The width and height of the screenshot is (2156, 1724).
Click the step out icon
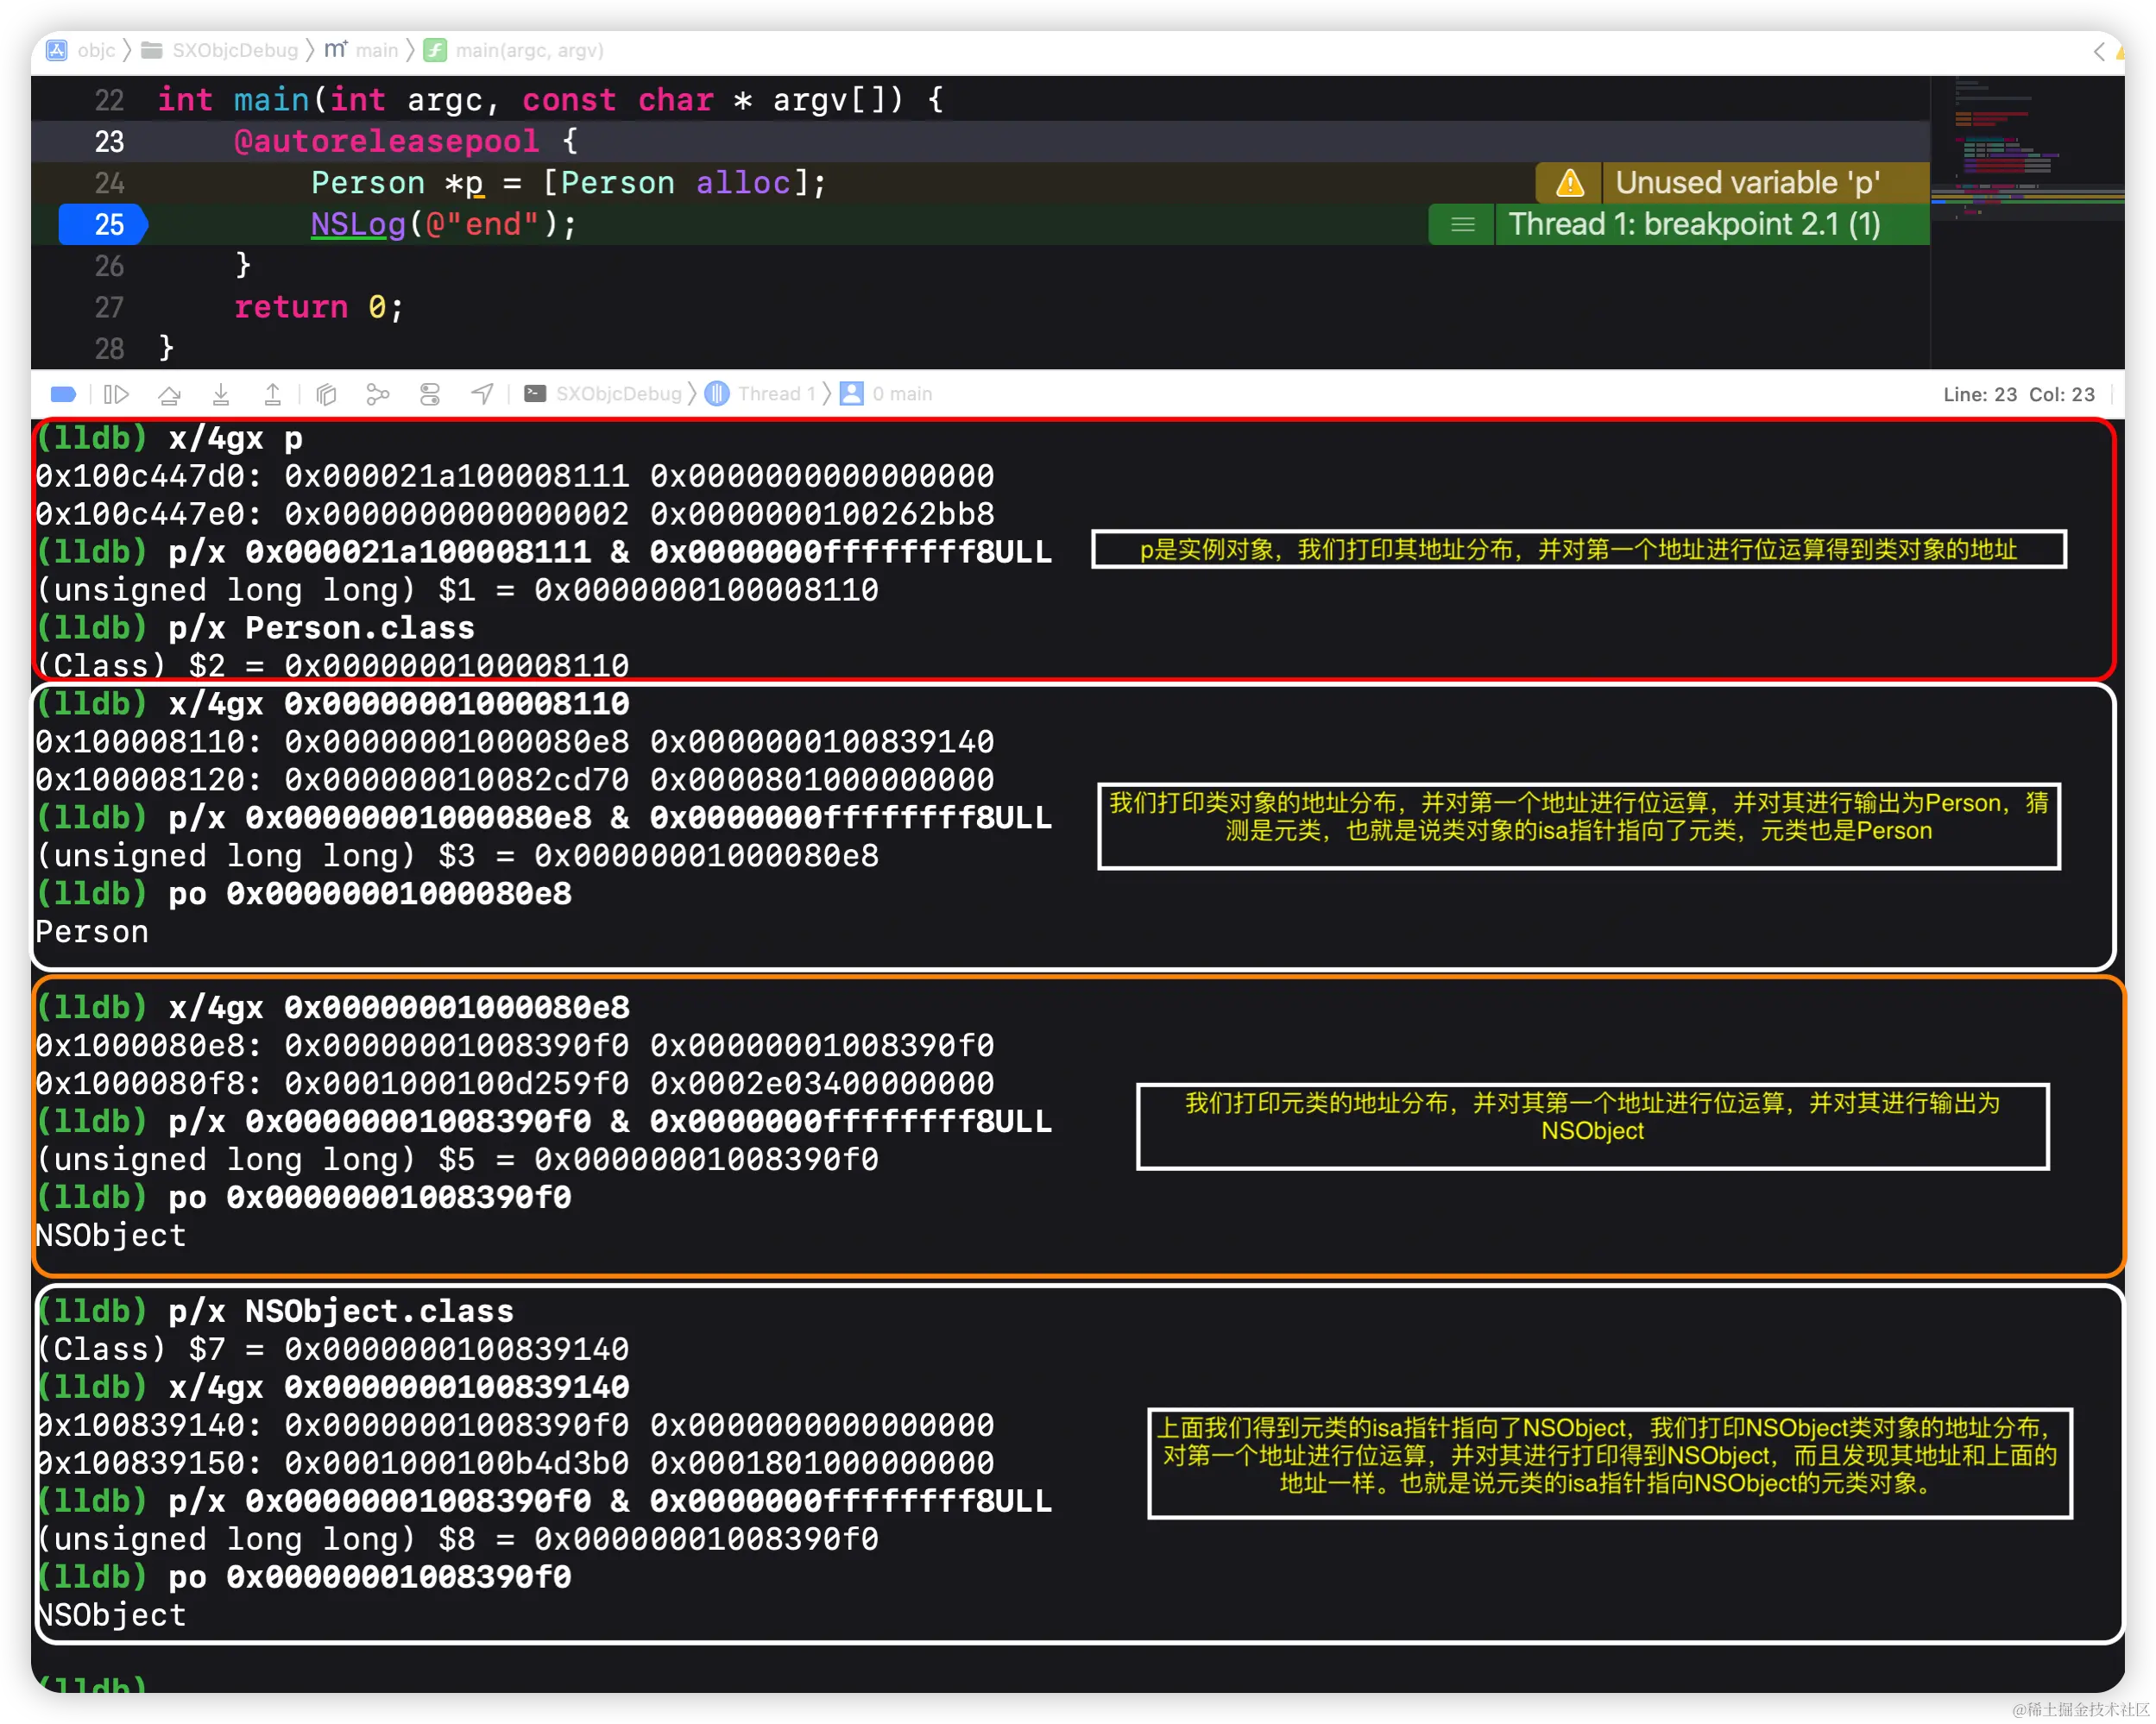[x=272, y=394]
